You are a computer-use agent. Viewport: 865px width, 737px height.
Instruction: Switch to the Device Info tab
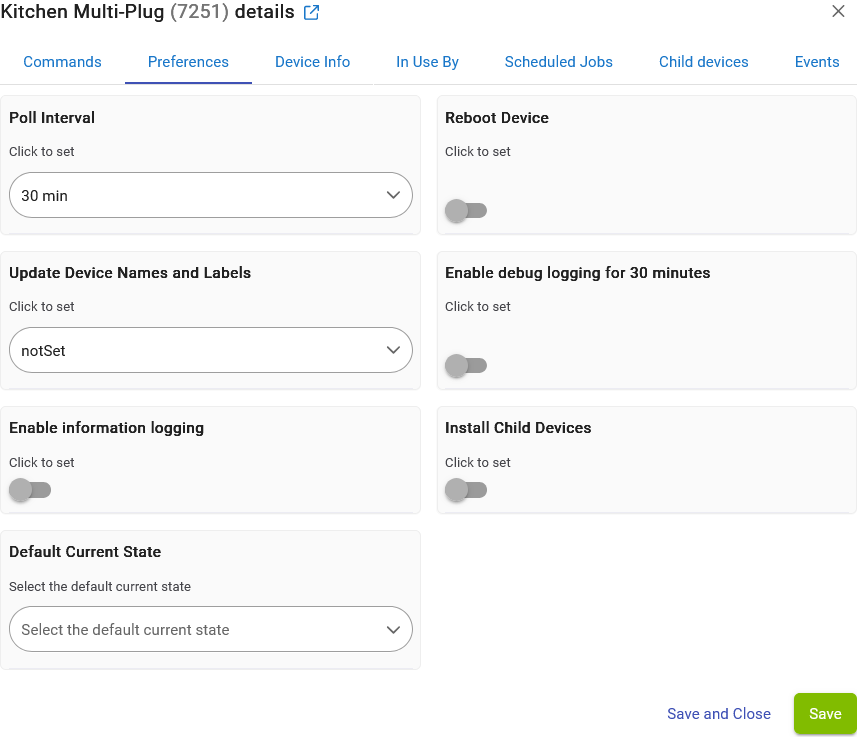(x=312, y=62)
